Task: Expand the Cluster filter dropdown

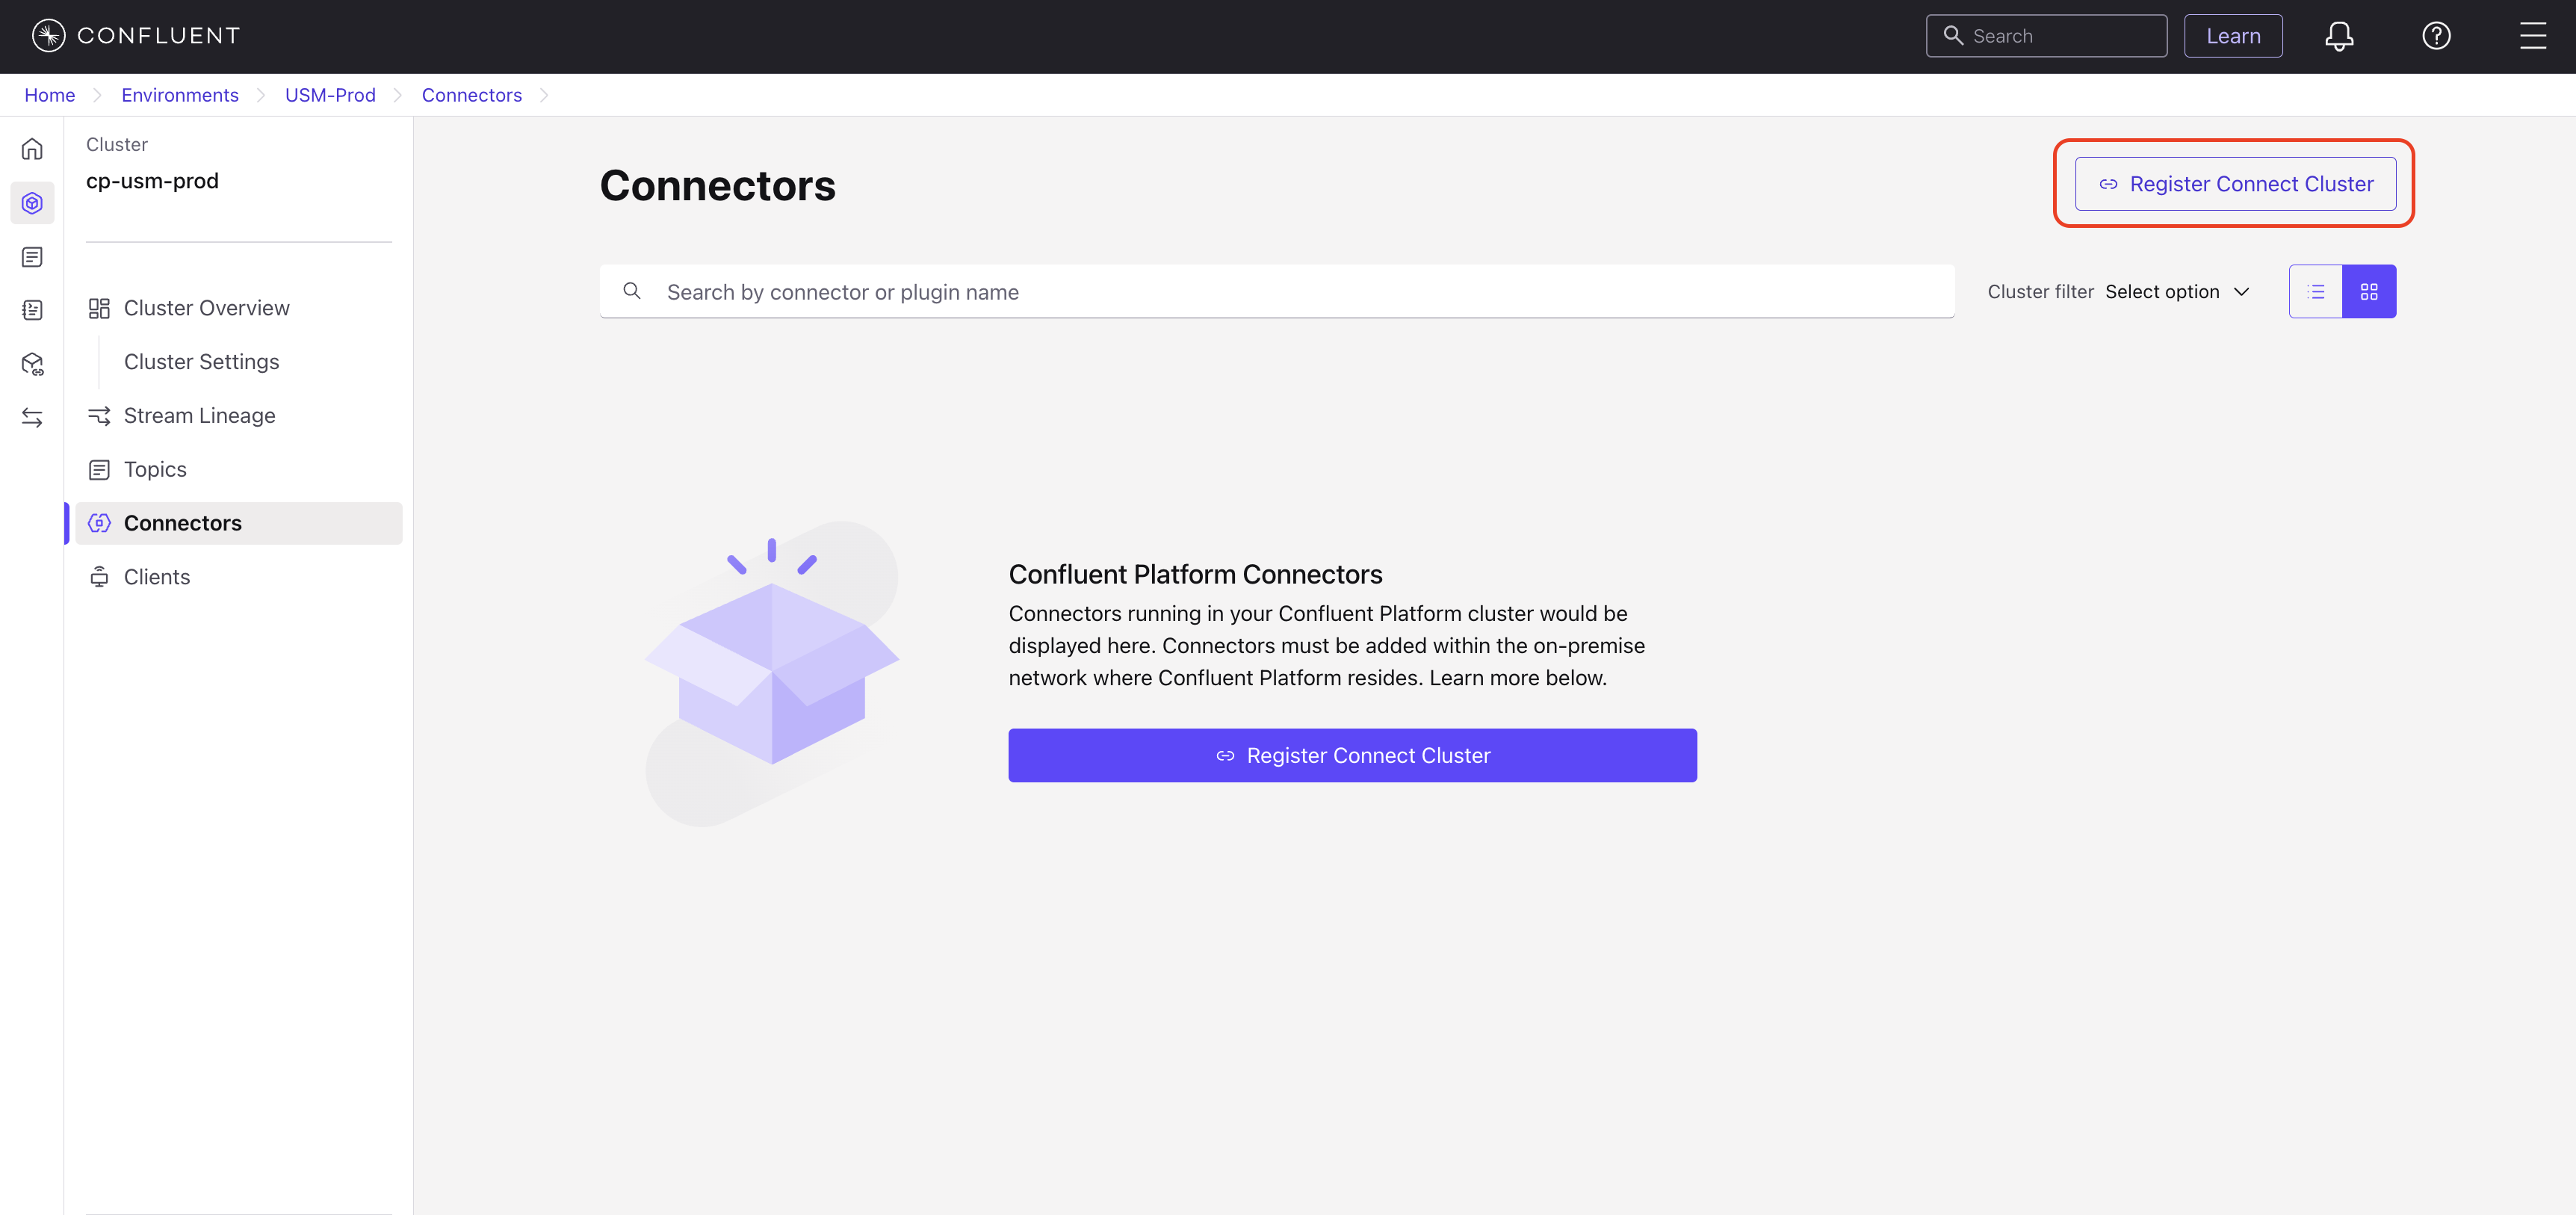Action: (2176, 291)
